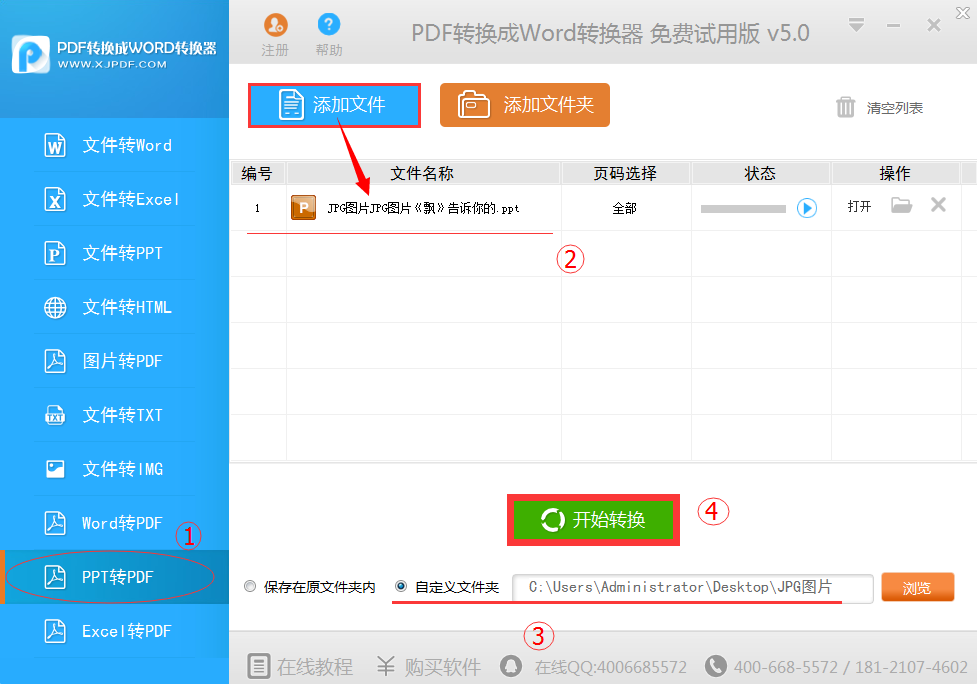Click the app logo in the sidebar header
The width and height of the screenshot is (977, 684).
pyautogui.click(x=31, y=54)
